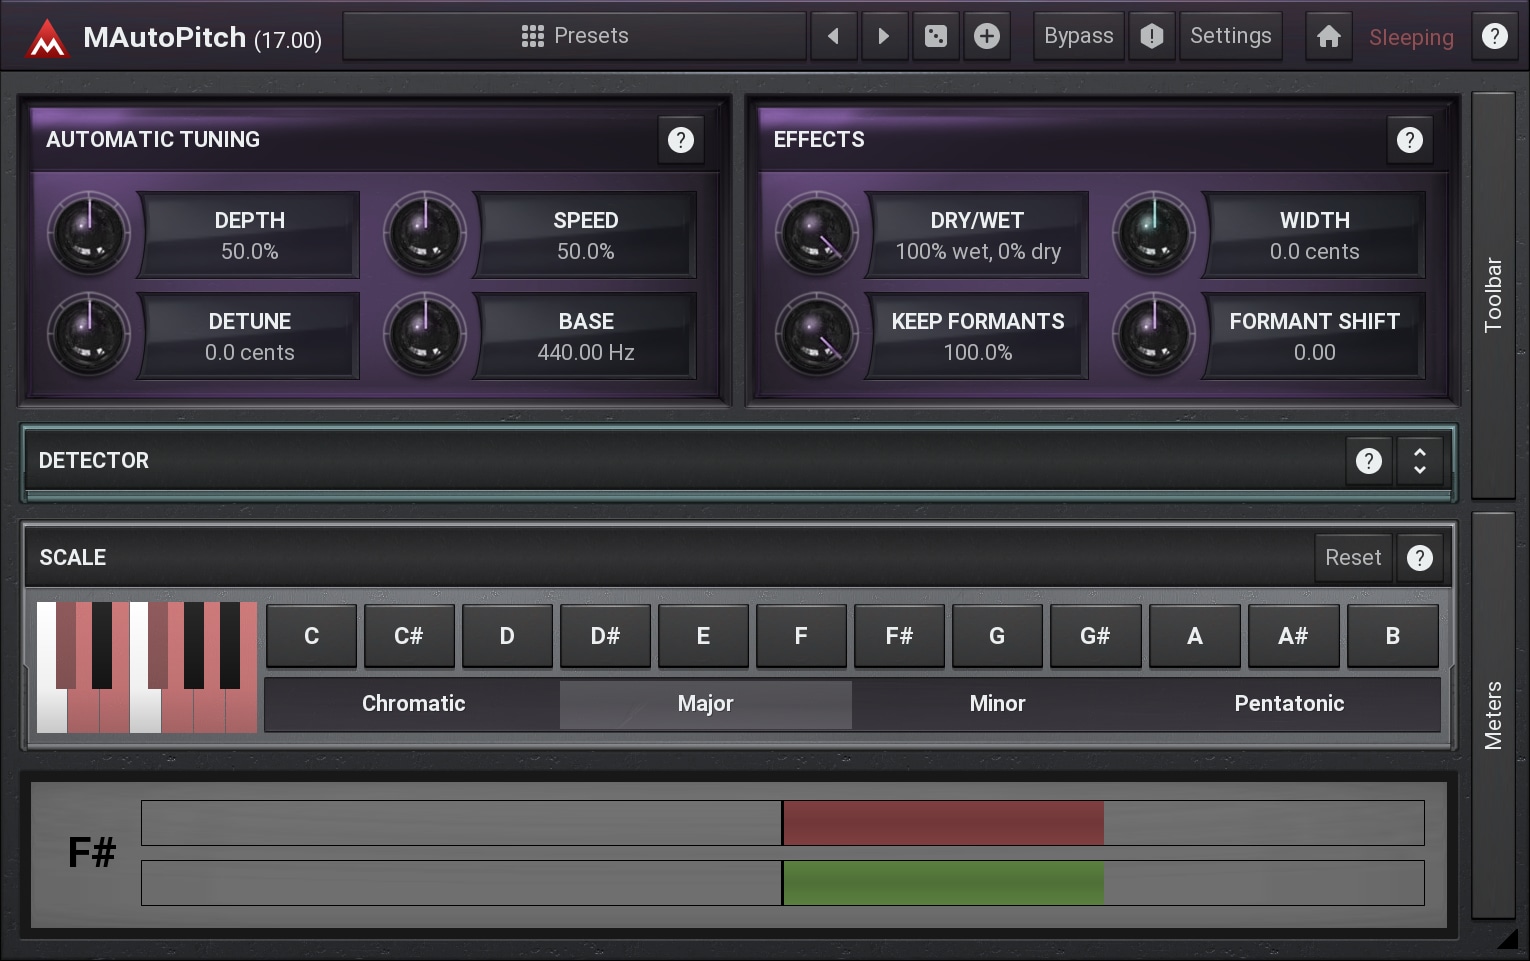Screen dimensions: 1530x961
Task: Open help for Effects panel
Action: (1409, 140)
